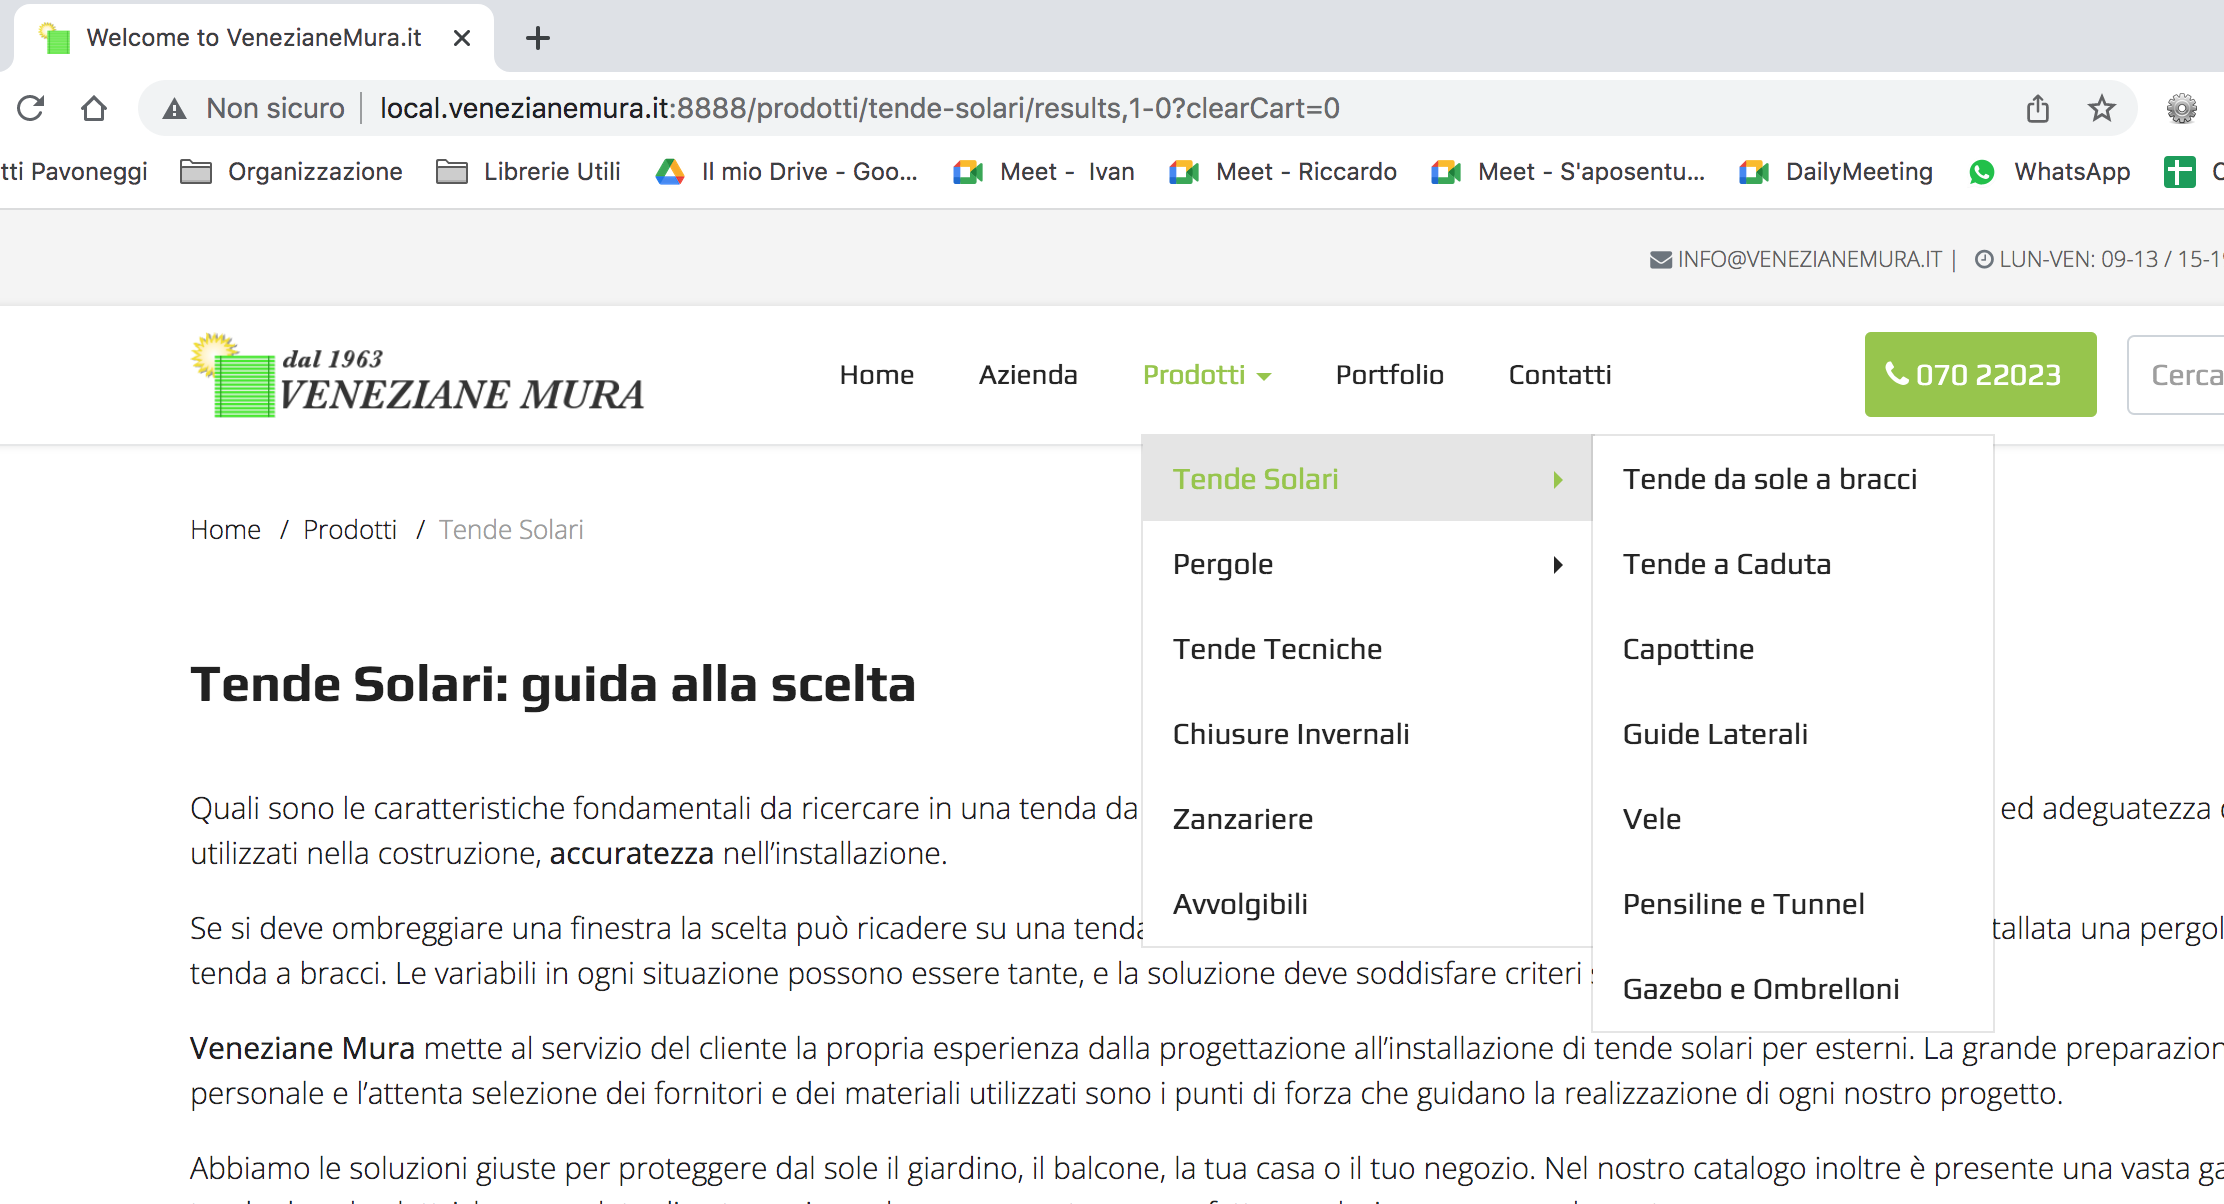Open the WhatsApp bookmark
The width and height of the screenshot is (2224, 1204).
[2050, 172]
